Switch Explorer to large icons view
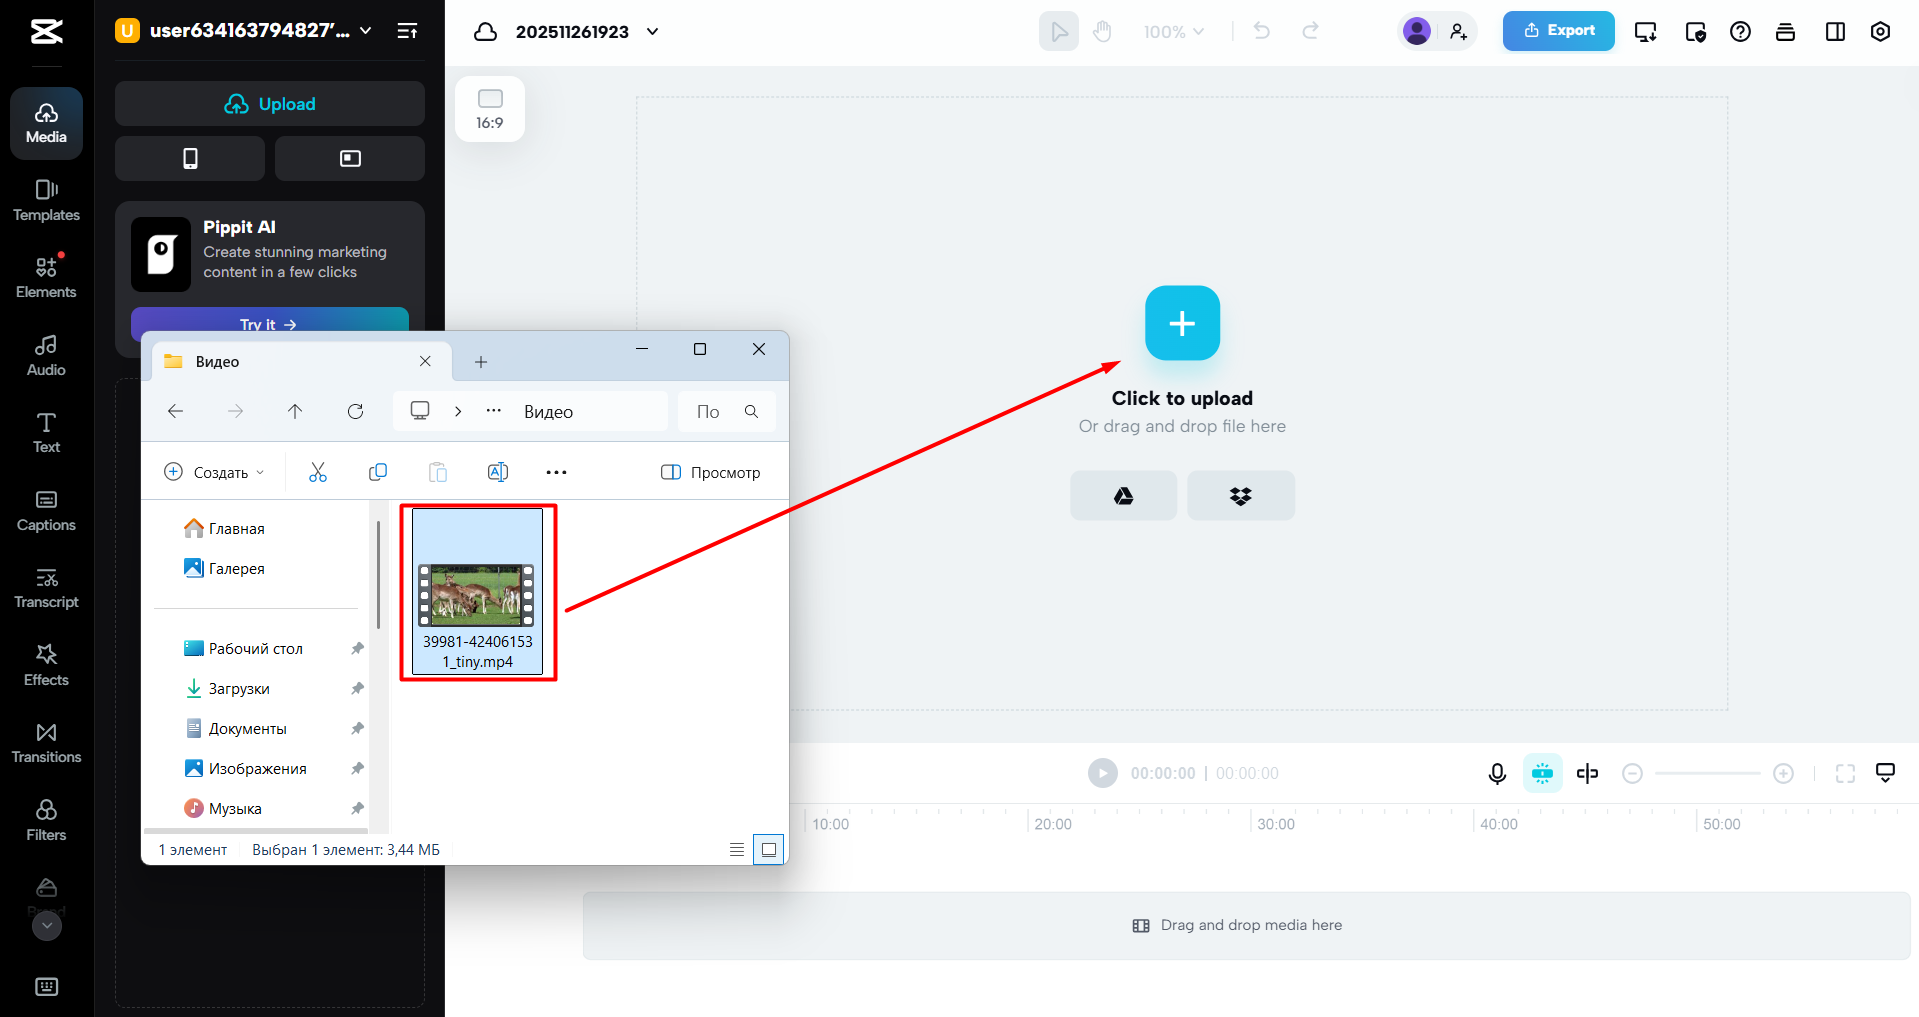Viewport: 1919px width, 1017px height. coord(768,850)
